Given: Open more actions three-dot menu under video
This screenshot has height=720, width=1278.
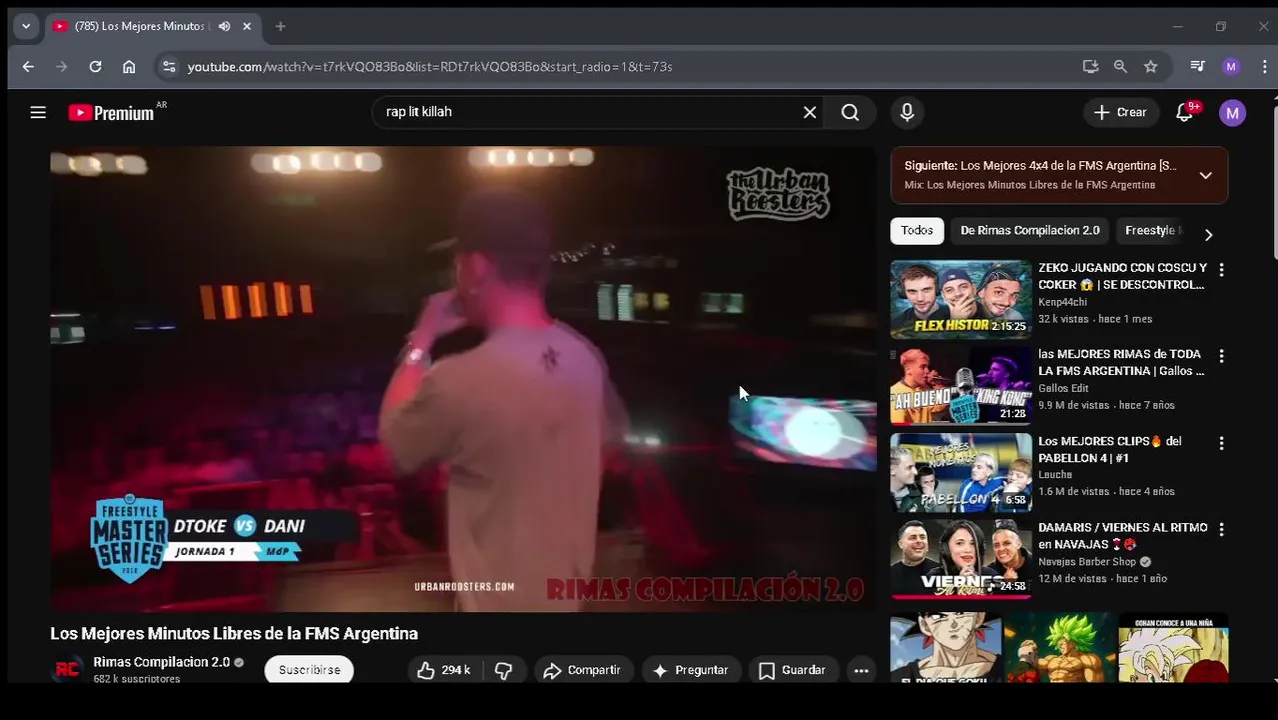Looking at the screenshot, I should tap(861, 670).
